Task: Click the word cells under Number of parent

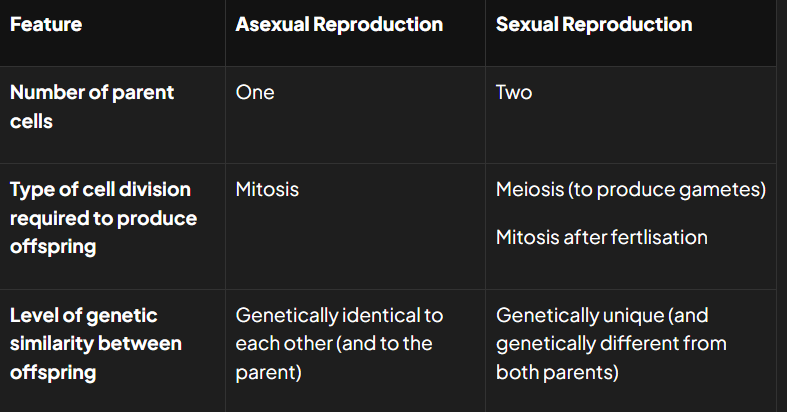Action: pos(31,121)
